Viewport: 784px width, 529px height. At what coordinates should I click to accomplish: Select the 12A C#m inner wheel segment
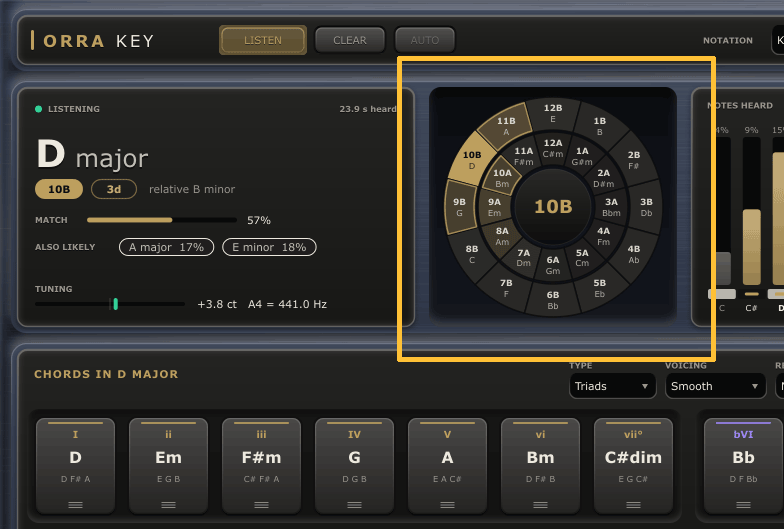tap(553, 148)
